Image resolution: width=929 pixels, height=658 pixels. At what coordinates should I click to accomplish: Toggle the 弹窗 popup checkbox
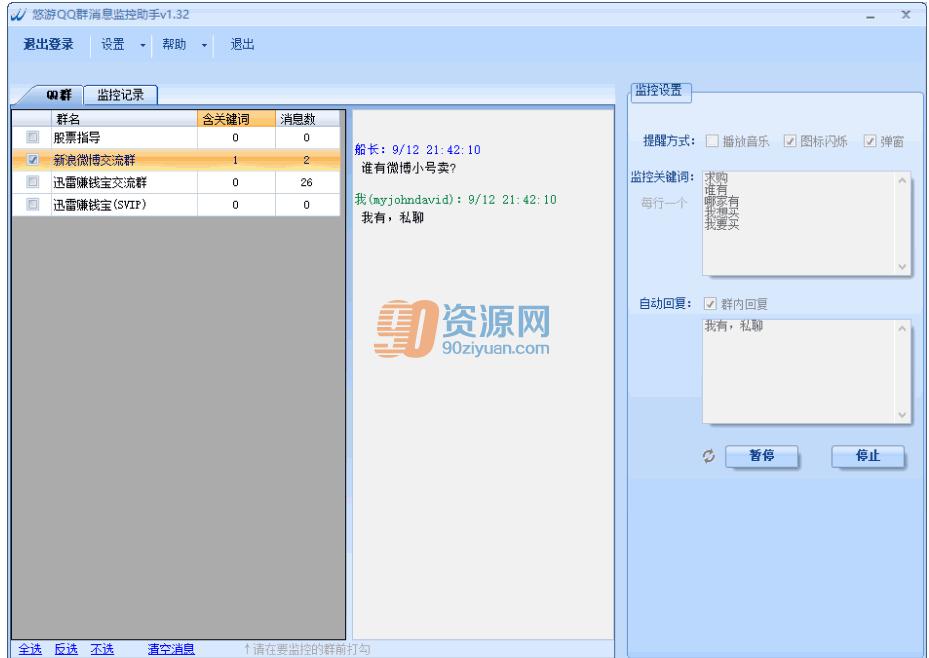(x=870, y=141)
